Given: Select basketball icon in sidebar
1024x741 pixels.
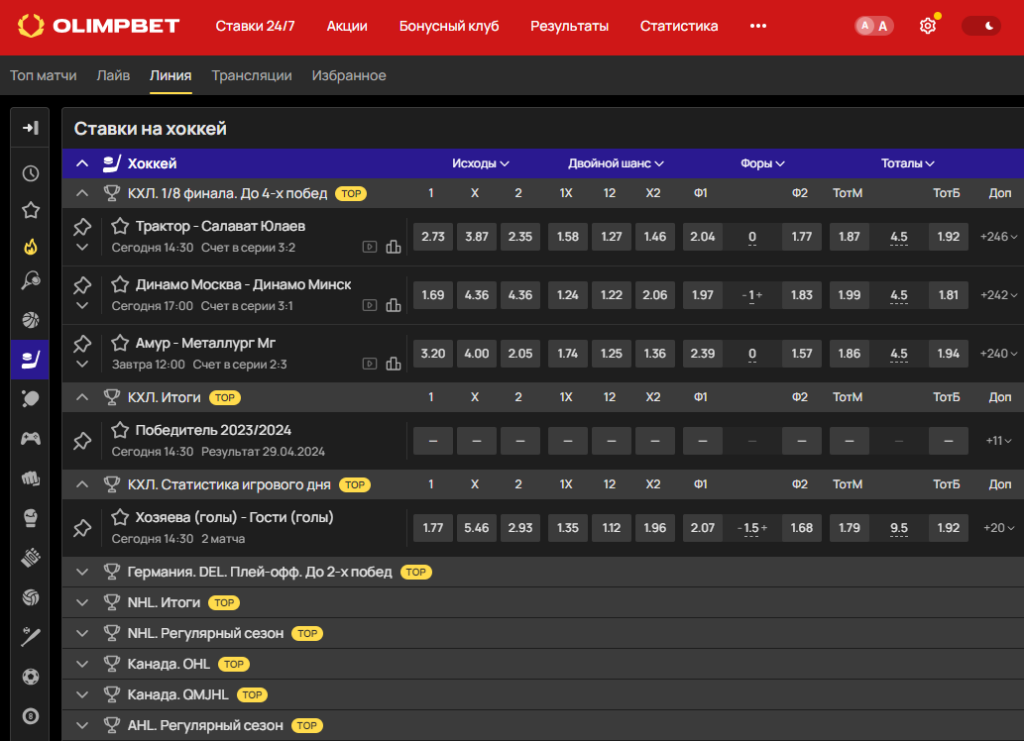Looking at the screenshot, I should [x=30, y=320].
